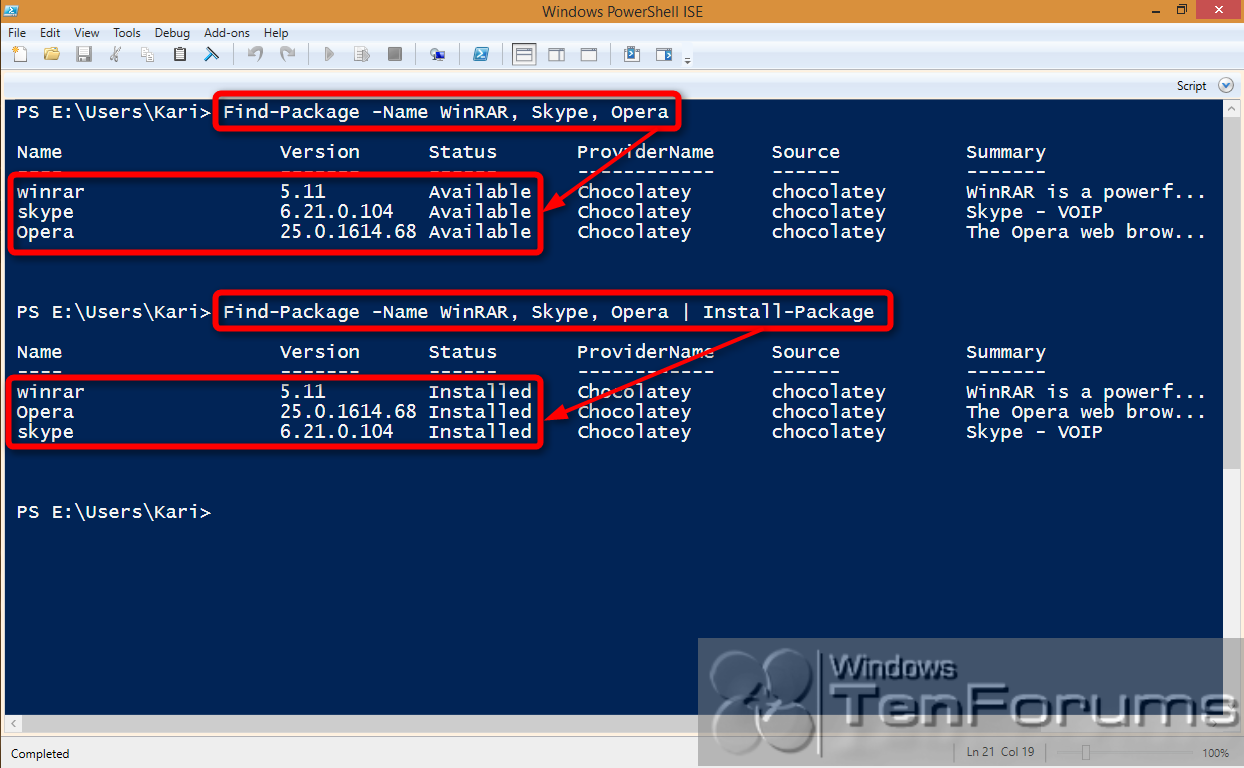Click the last empty 'PS E:\Users\Kari>' prompt
This screenshot has width=1244, height=768.
point(114,512)
